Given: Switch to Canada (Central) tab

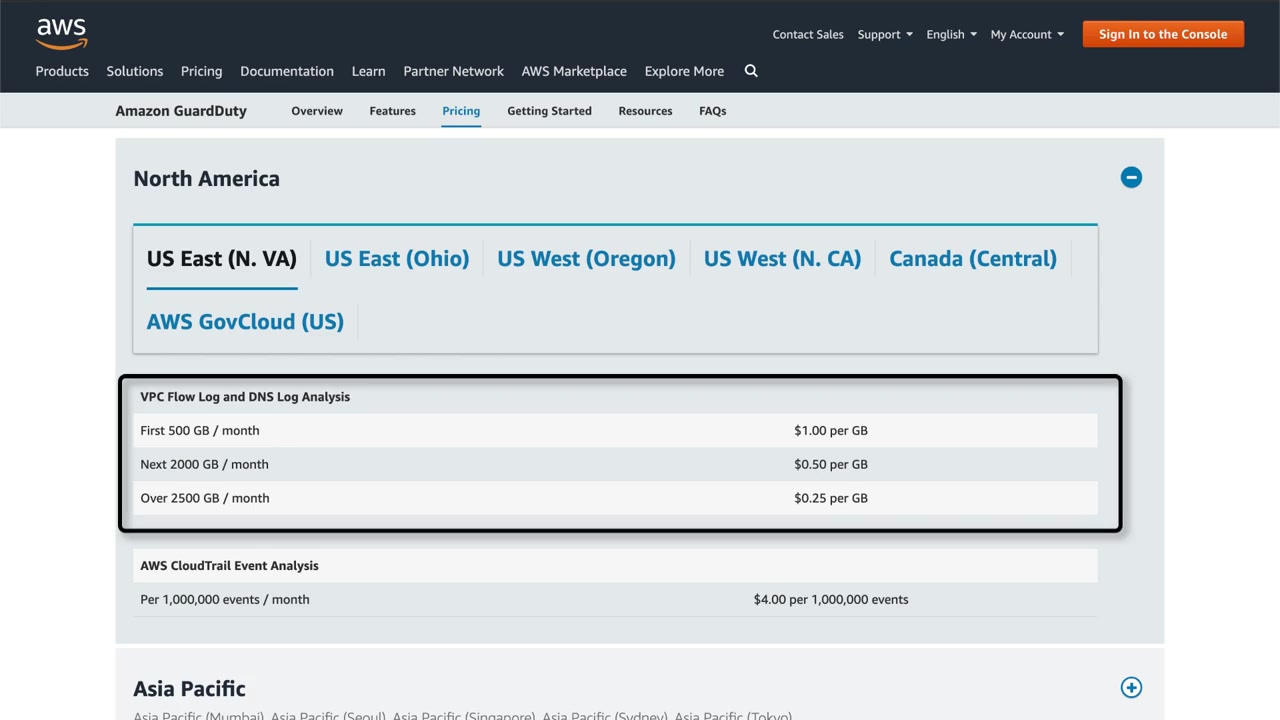Looking at the screenshot, I should tap(973, 259).
